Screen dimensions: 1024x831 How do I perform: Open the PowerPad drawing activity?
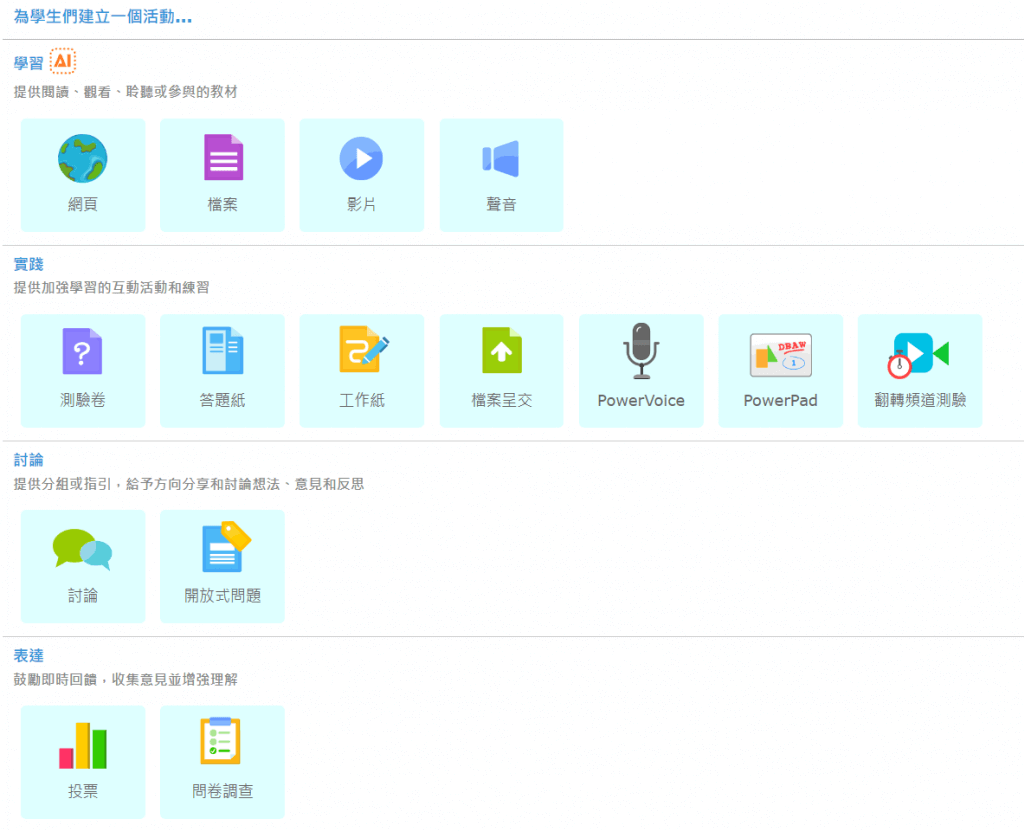[x=780, y=370]
